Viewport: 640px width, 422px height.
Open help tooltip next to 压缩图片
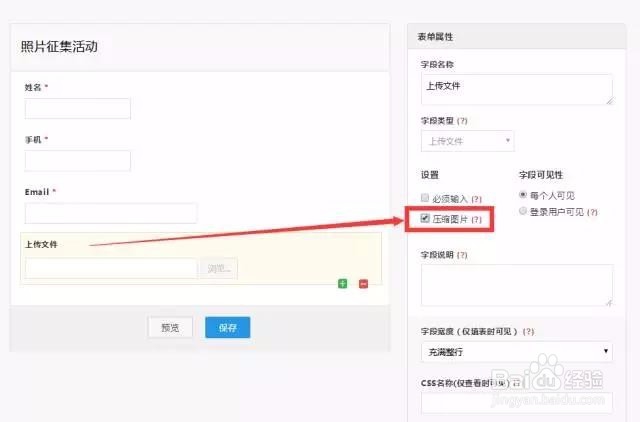pos(476,220)
